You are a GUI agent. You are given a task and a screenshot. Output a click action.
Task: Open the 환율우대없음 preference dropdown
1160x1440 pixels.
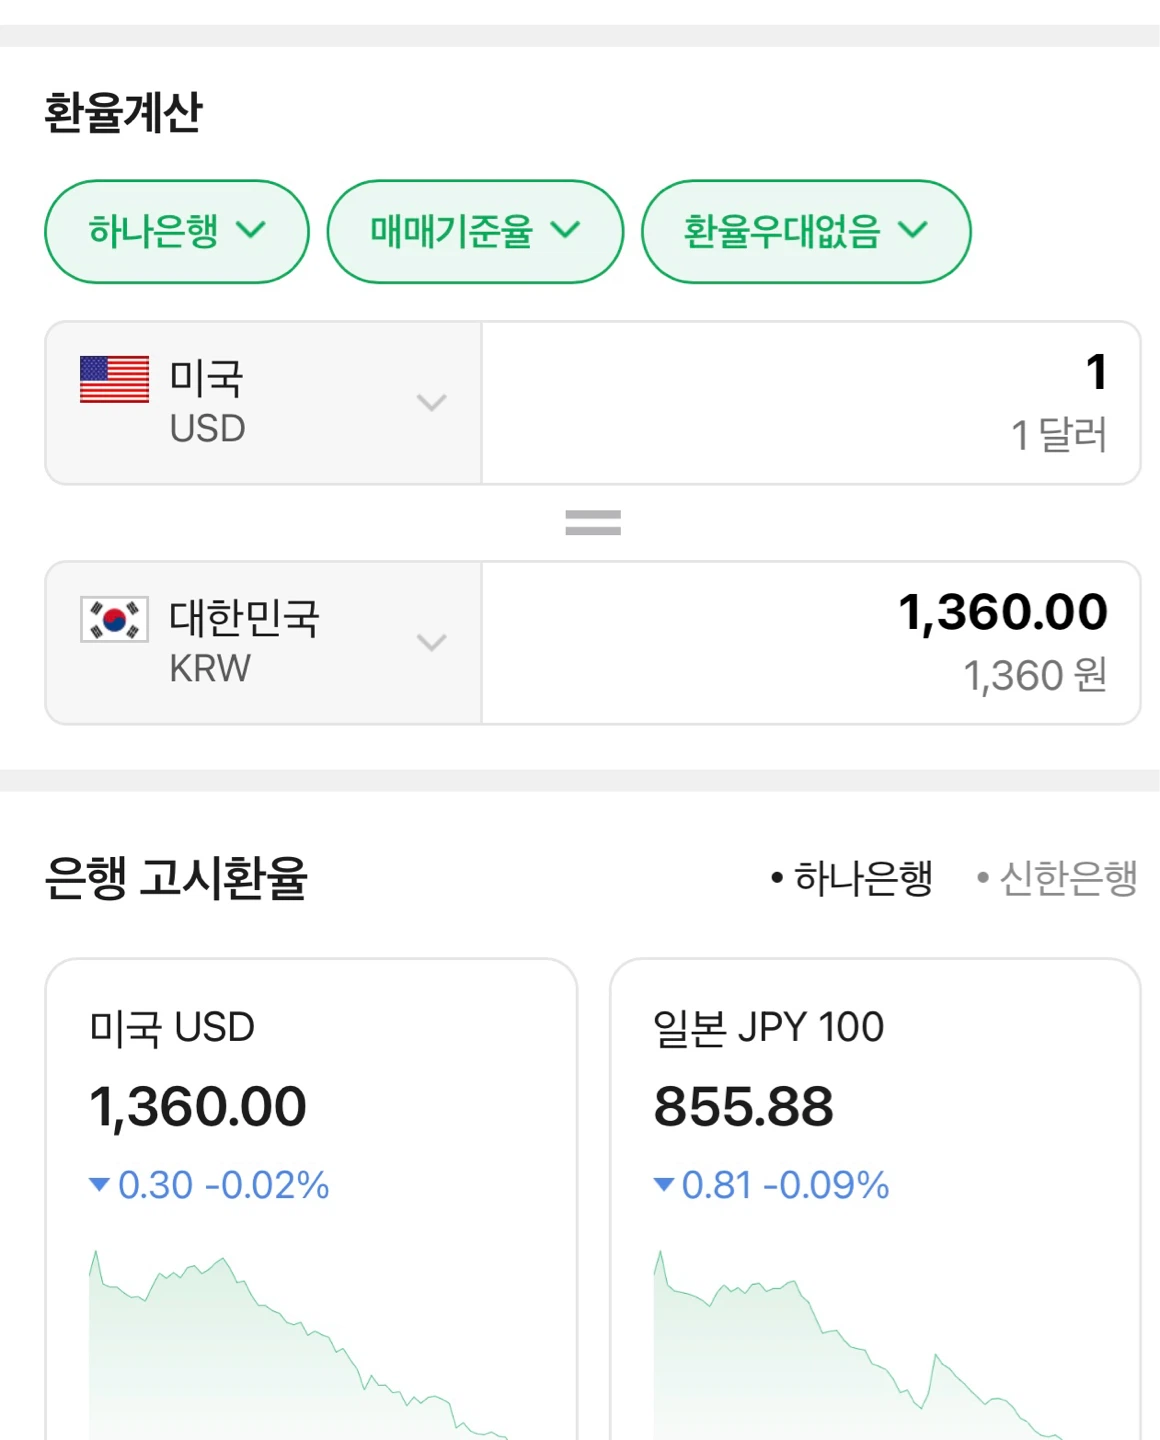tap(806, 232)
